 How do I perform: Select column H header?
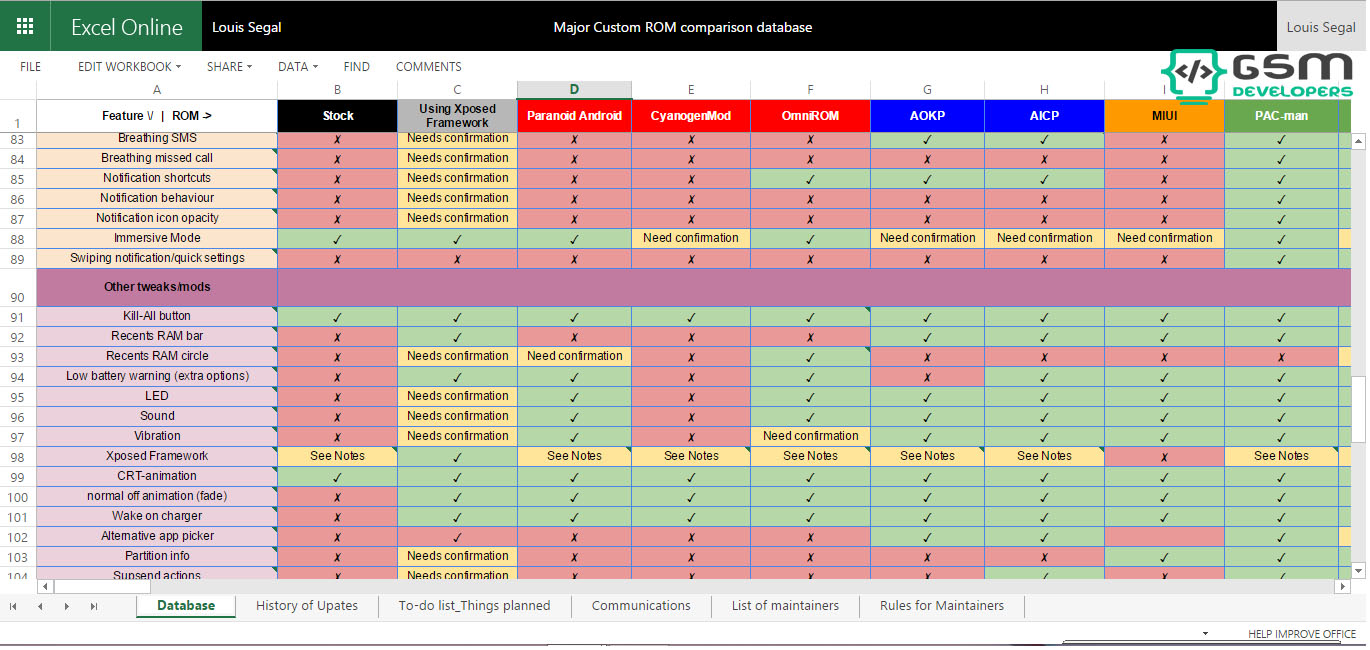pos(1044,90)
